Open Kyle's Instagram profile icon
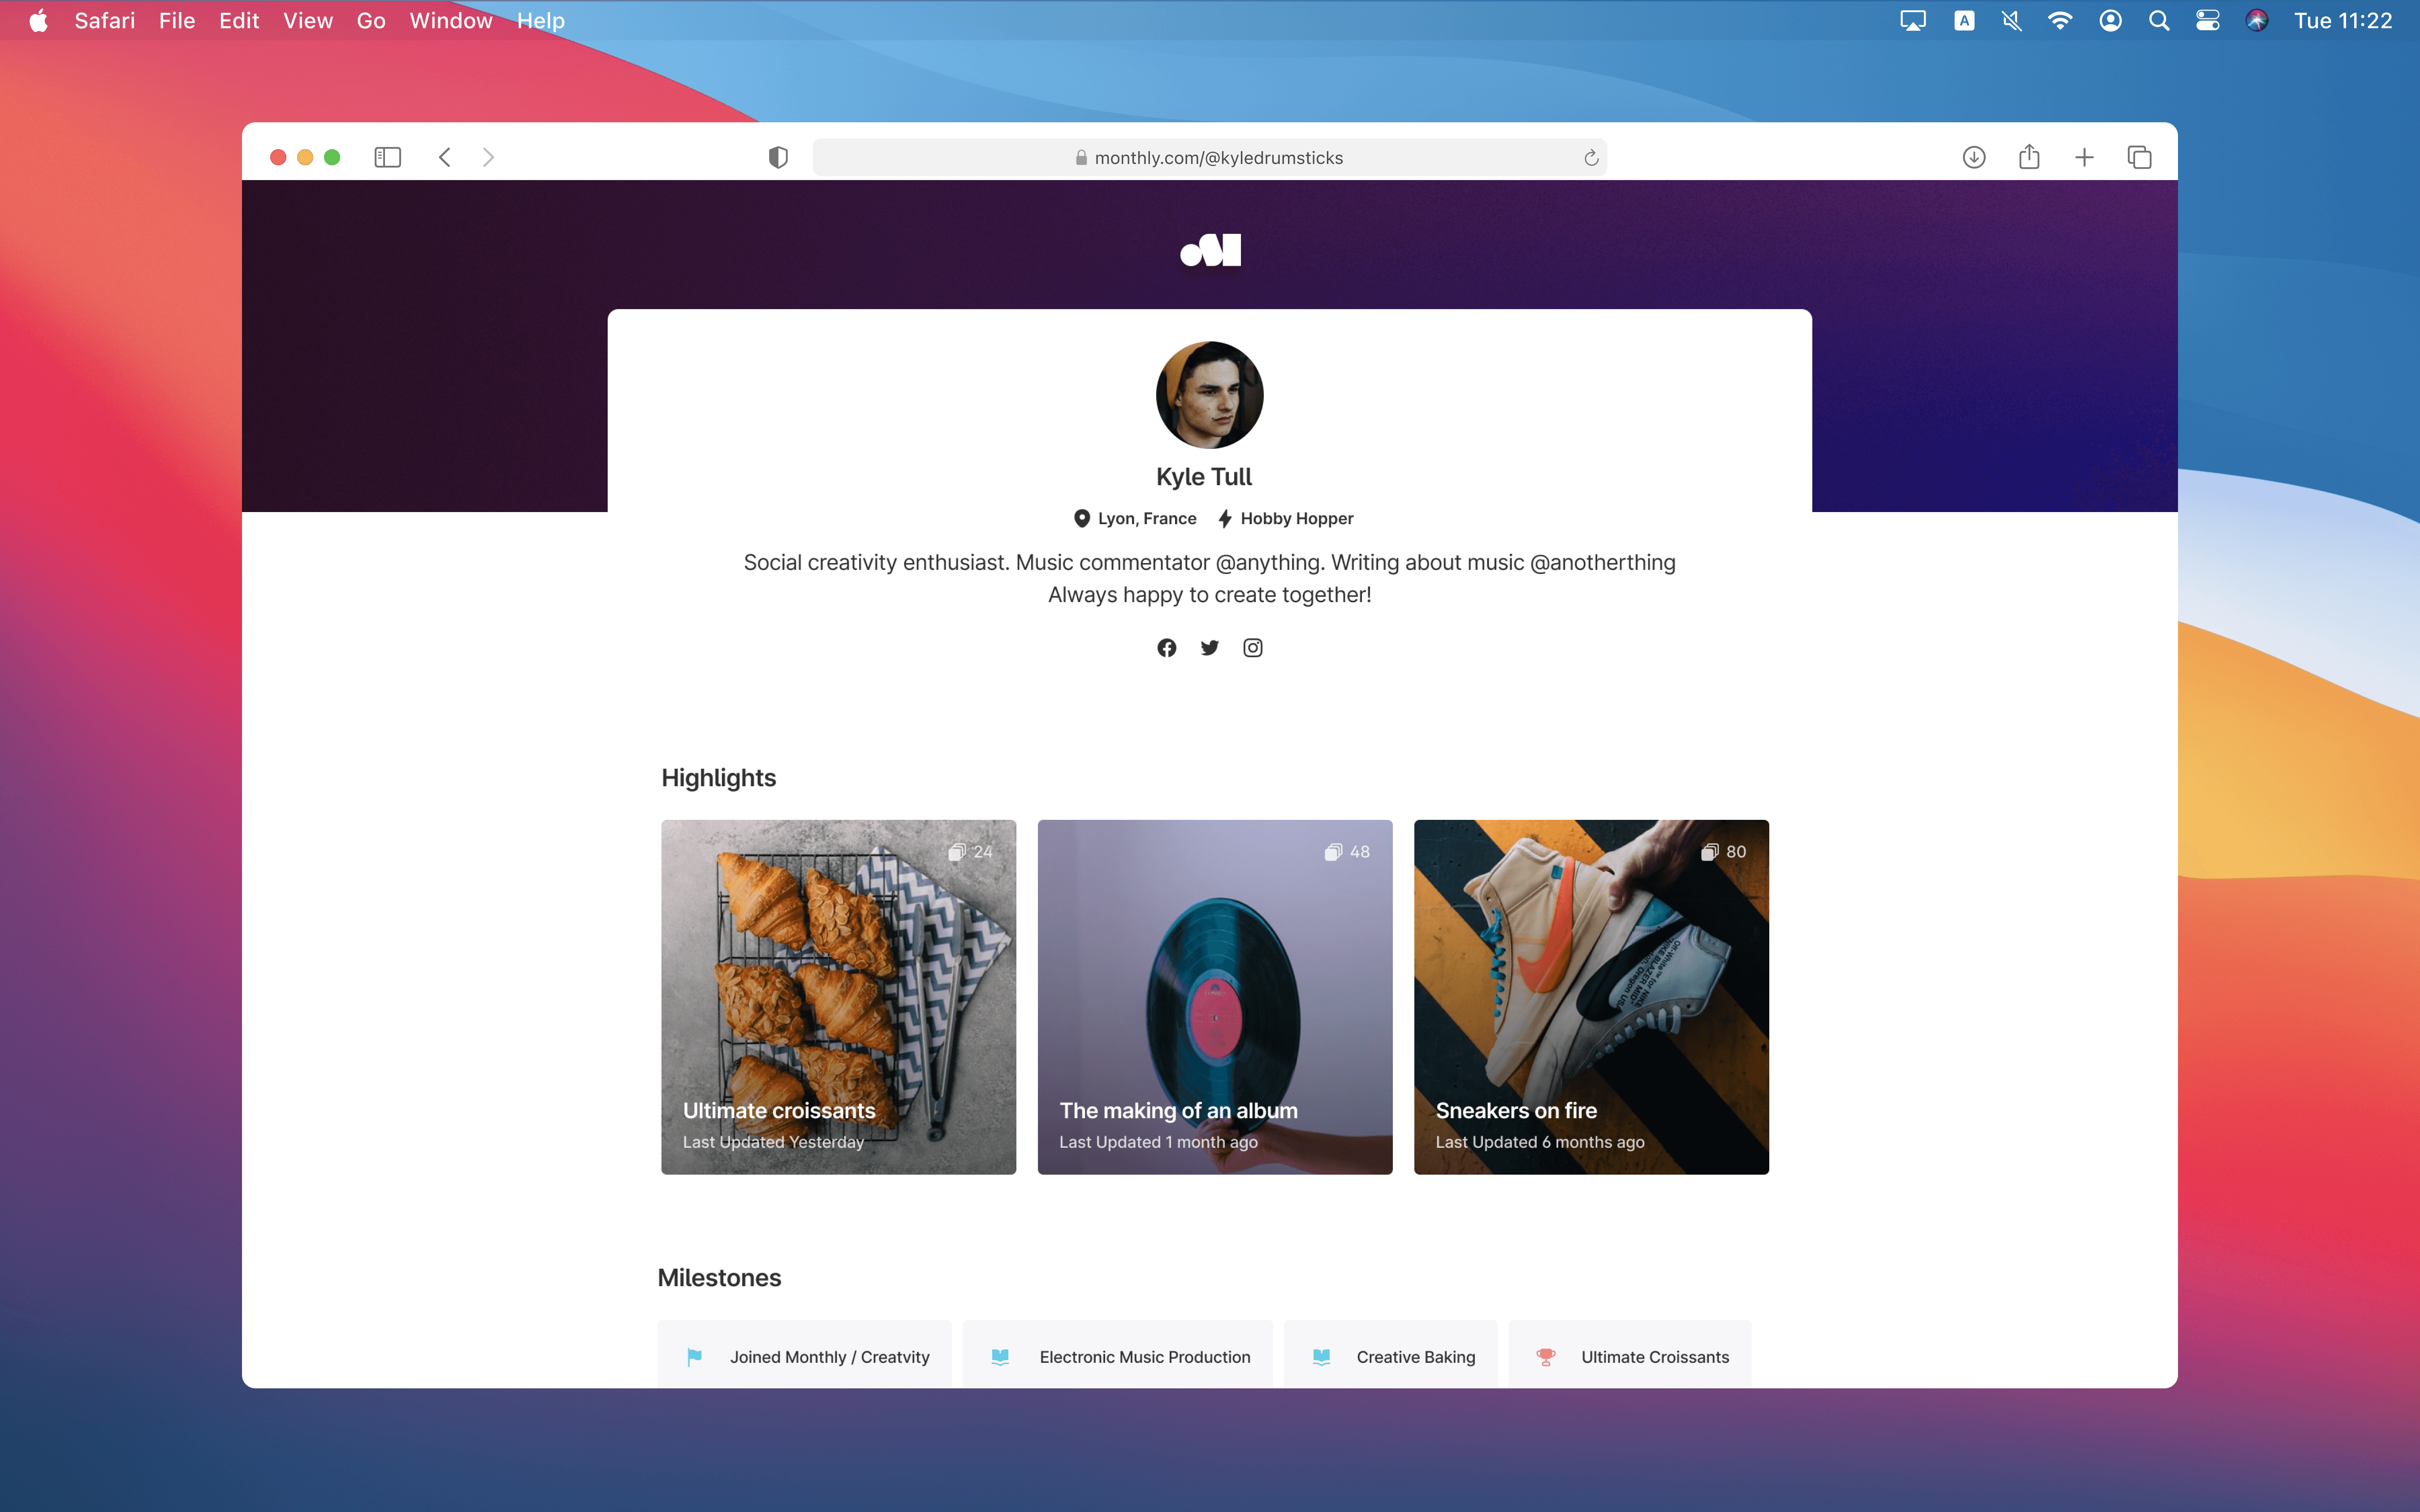2420x1512 pixels. [1252, 648]
